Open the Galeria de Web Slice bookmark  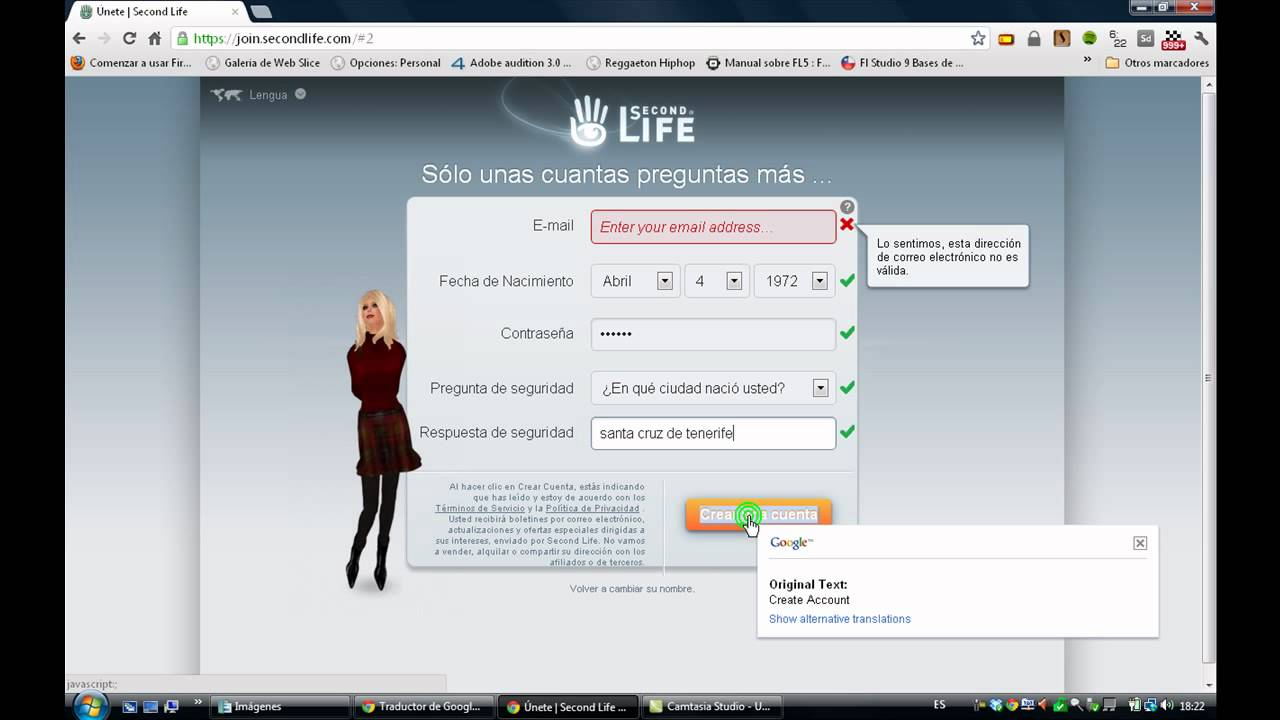click(263, 62)
